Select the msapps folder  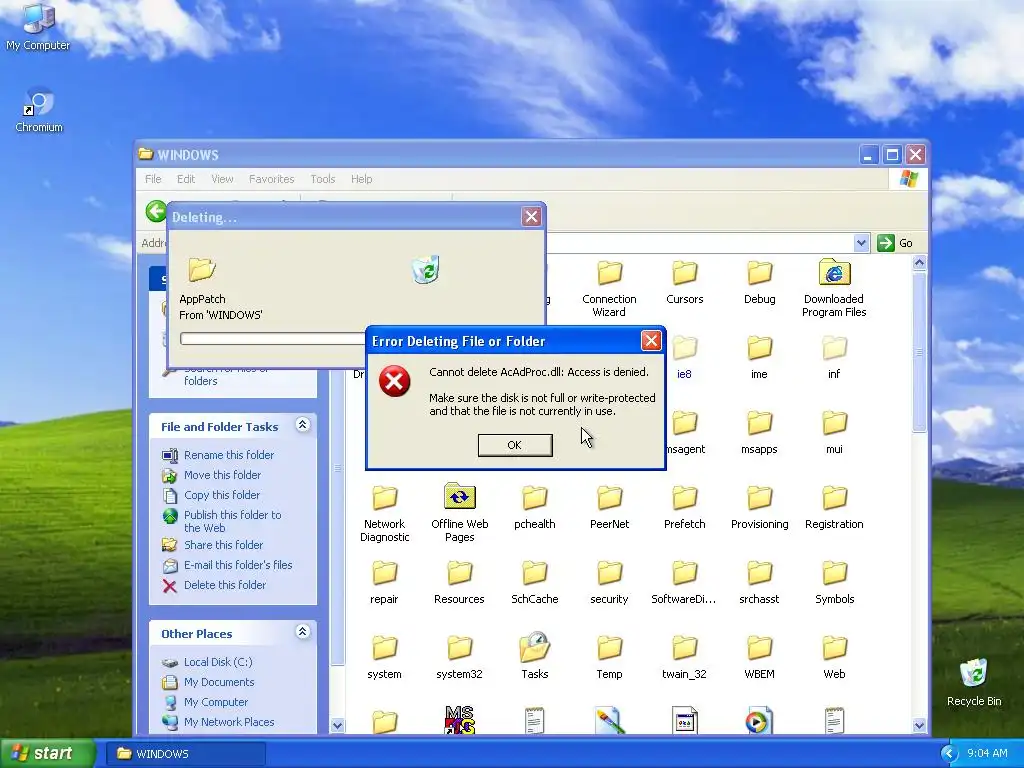(x=760, y=432)
